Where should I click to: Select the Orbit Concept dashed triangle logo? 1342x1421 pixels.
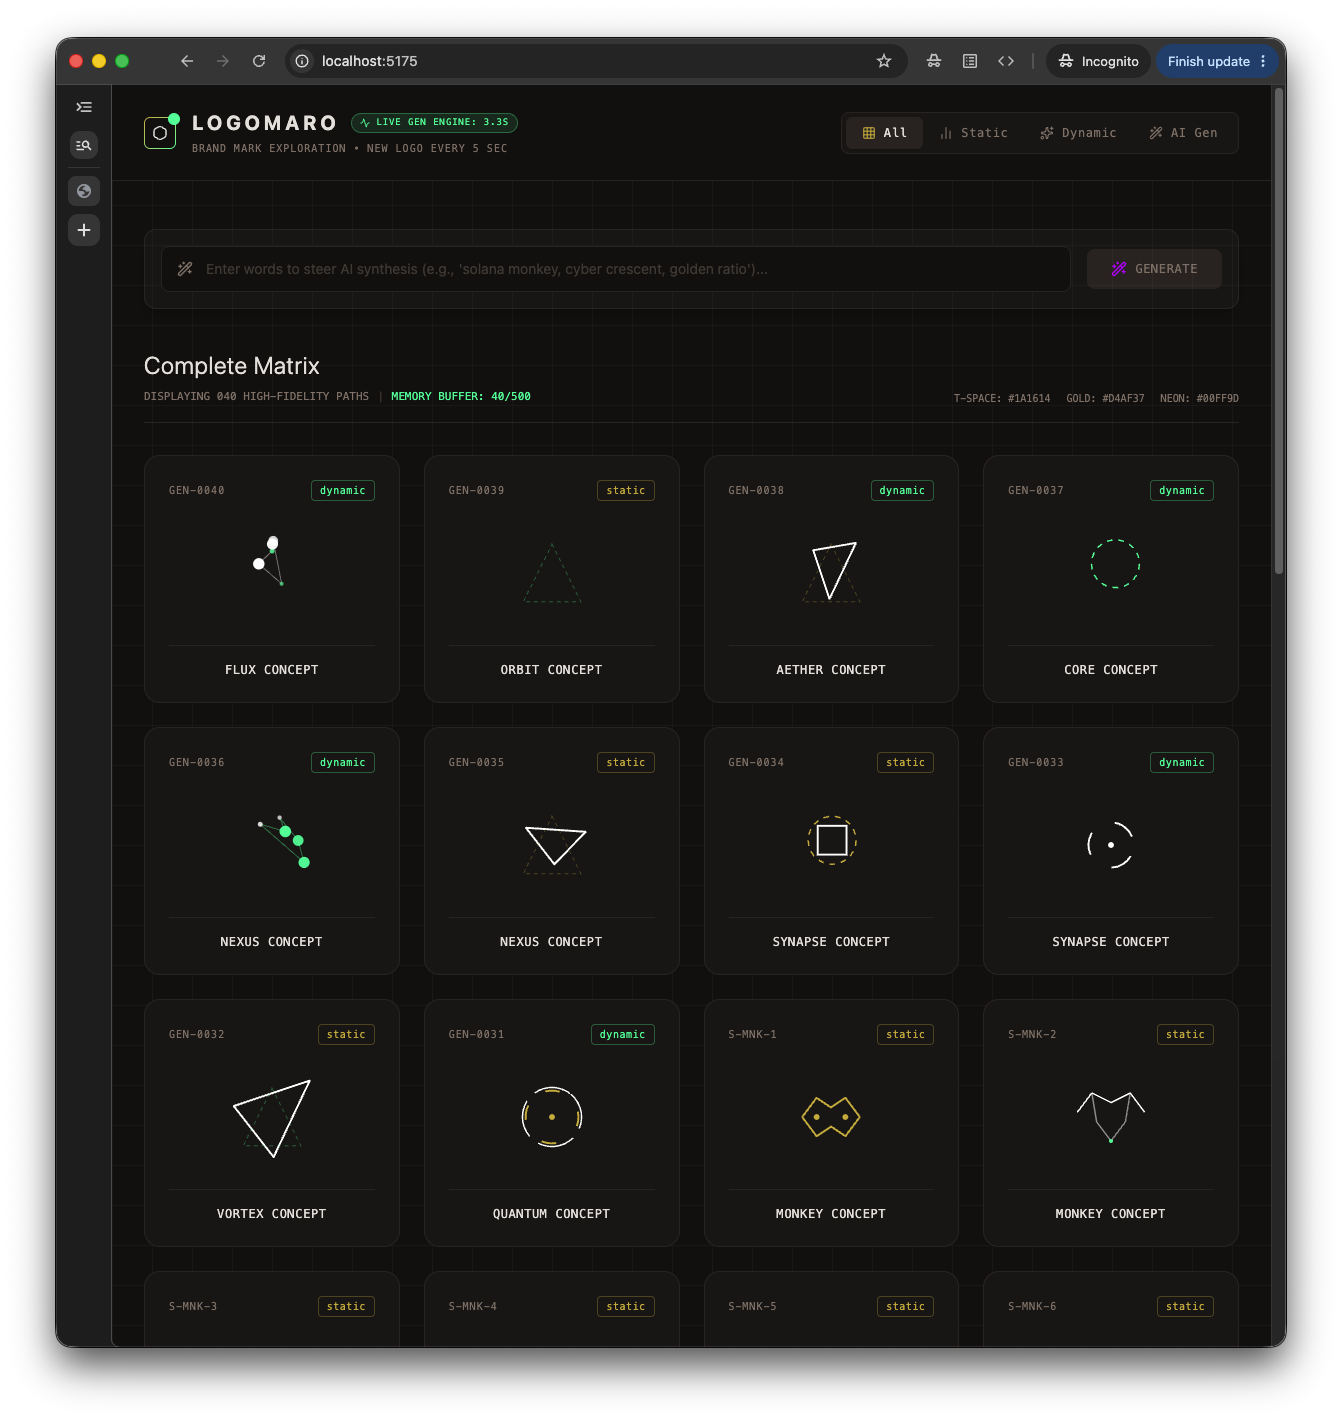click(x=552, y=573)
